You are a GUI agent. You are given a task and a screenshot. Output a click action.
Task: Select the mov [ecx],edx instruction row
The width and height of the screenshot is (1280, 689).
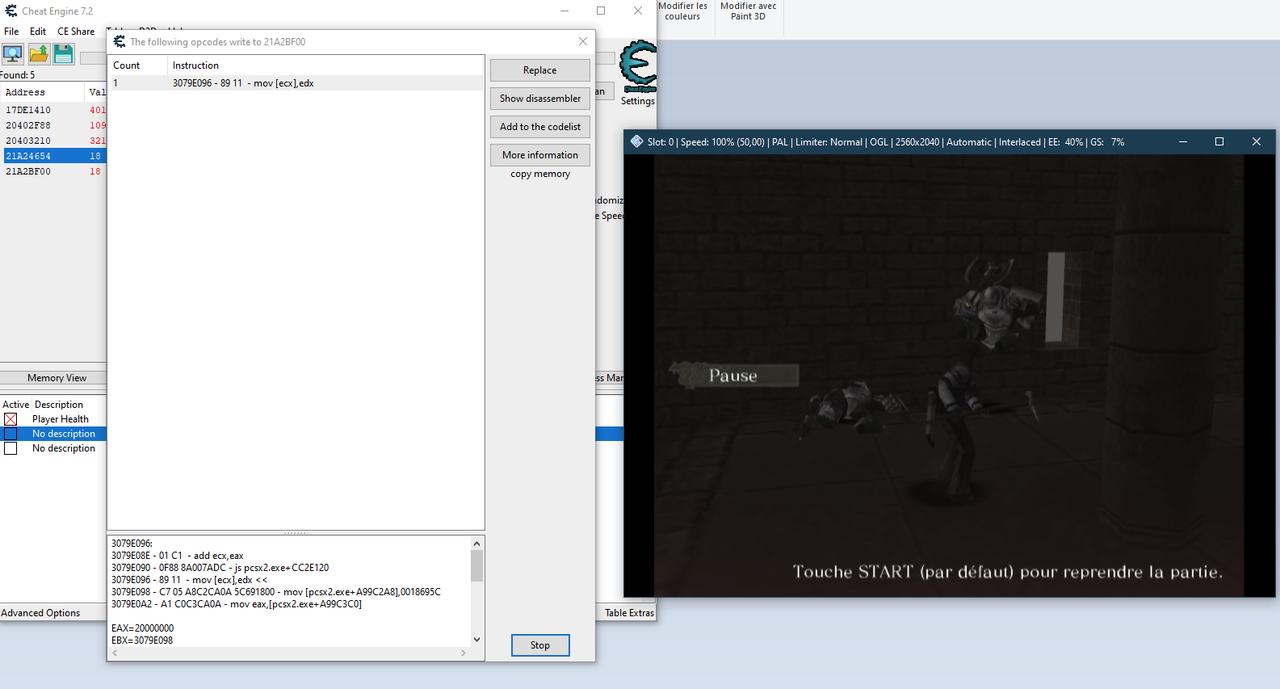[296, 83]
